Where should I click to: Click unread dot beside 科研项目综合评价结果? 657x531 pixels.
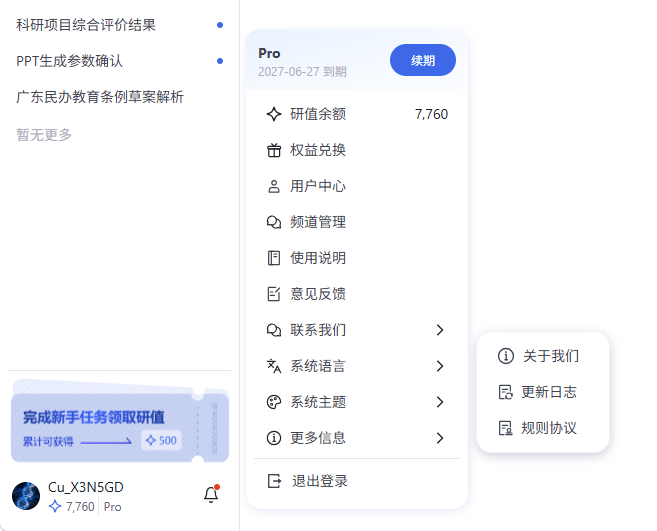220,25
